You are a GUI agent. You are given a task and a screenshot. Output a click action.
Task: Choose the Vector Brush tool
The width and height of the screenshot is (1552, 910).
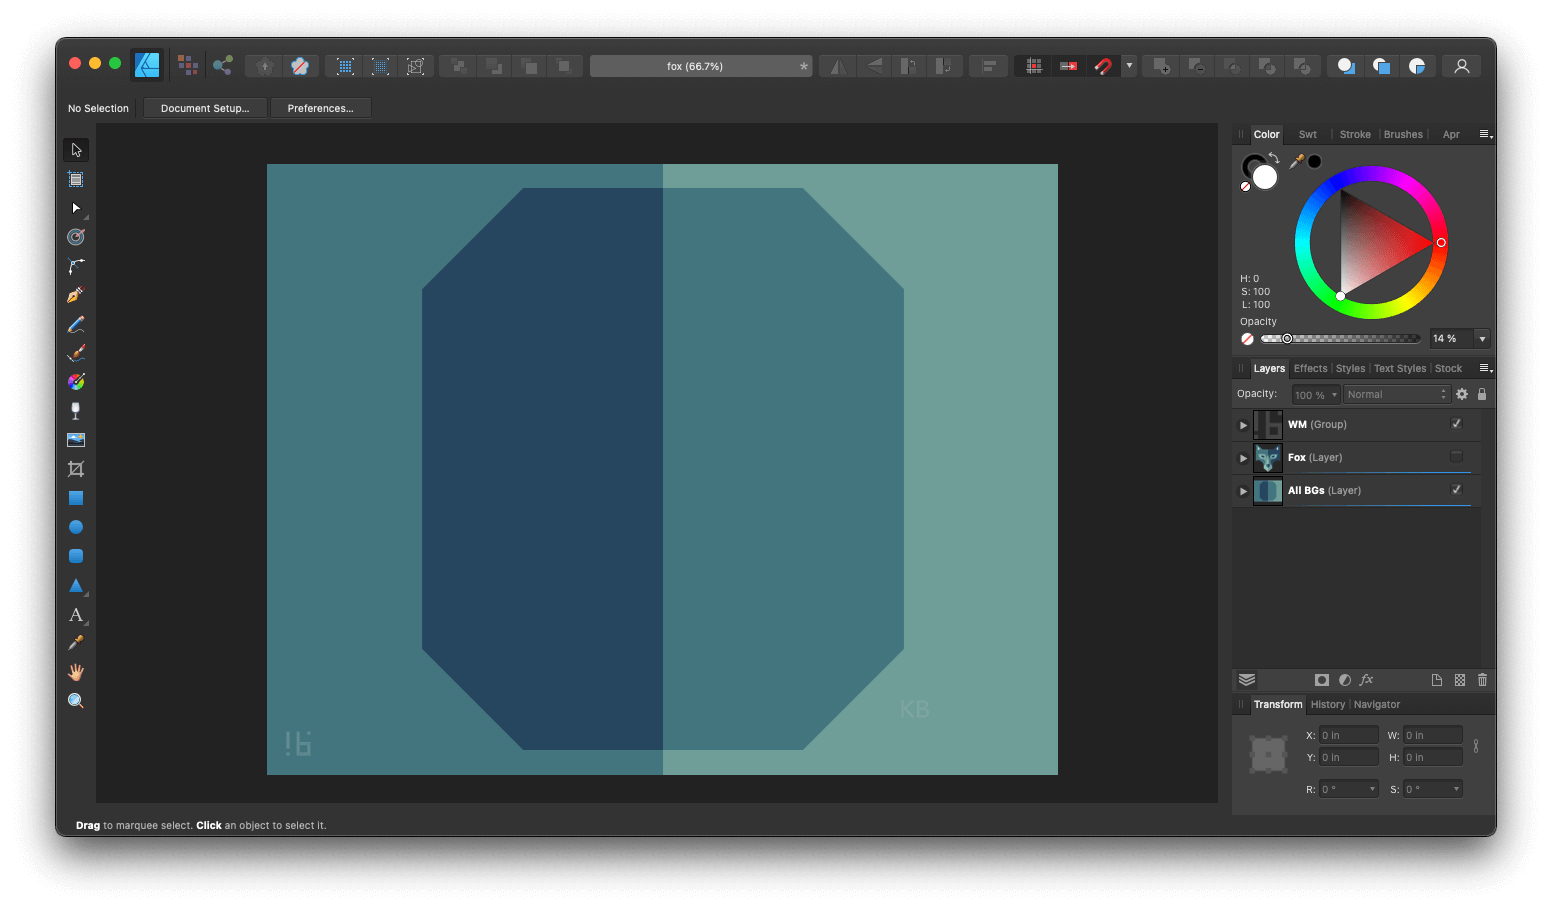point(76,352)
